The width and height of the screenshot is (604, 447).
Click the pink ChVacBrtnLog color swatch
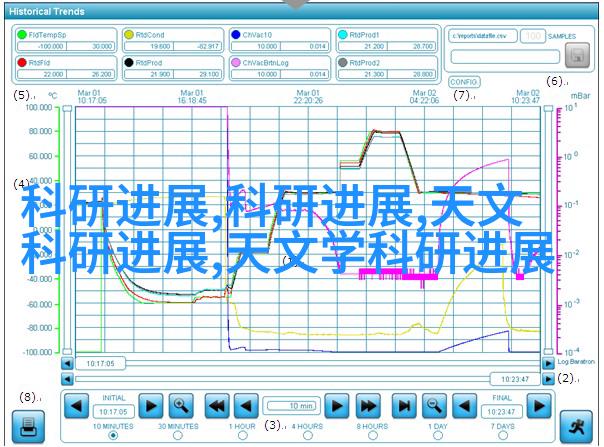click(236, 62)
